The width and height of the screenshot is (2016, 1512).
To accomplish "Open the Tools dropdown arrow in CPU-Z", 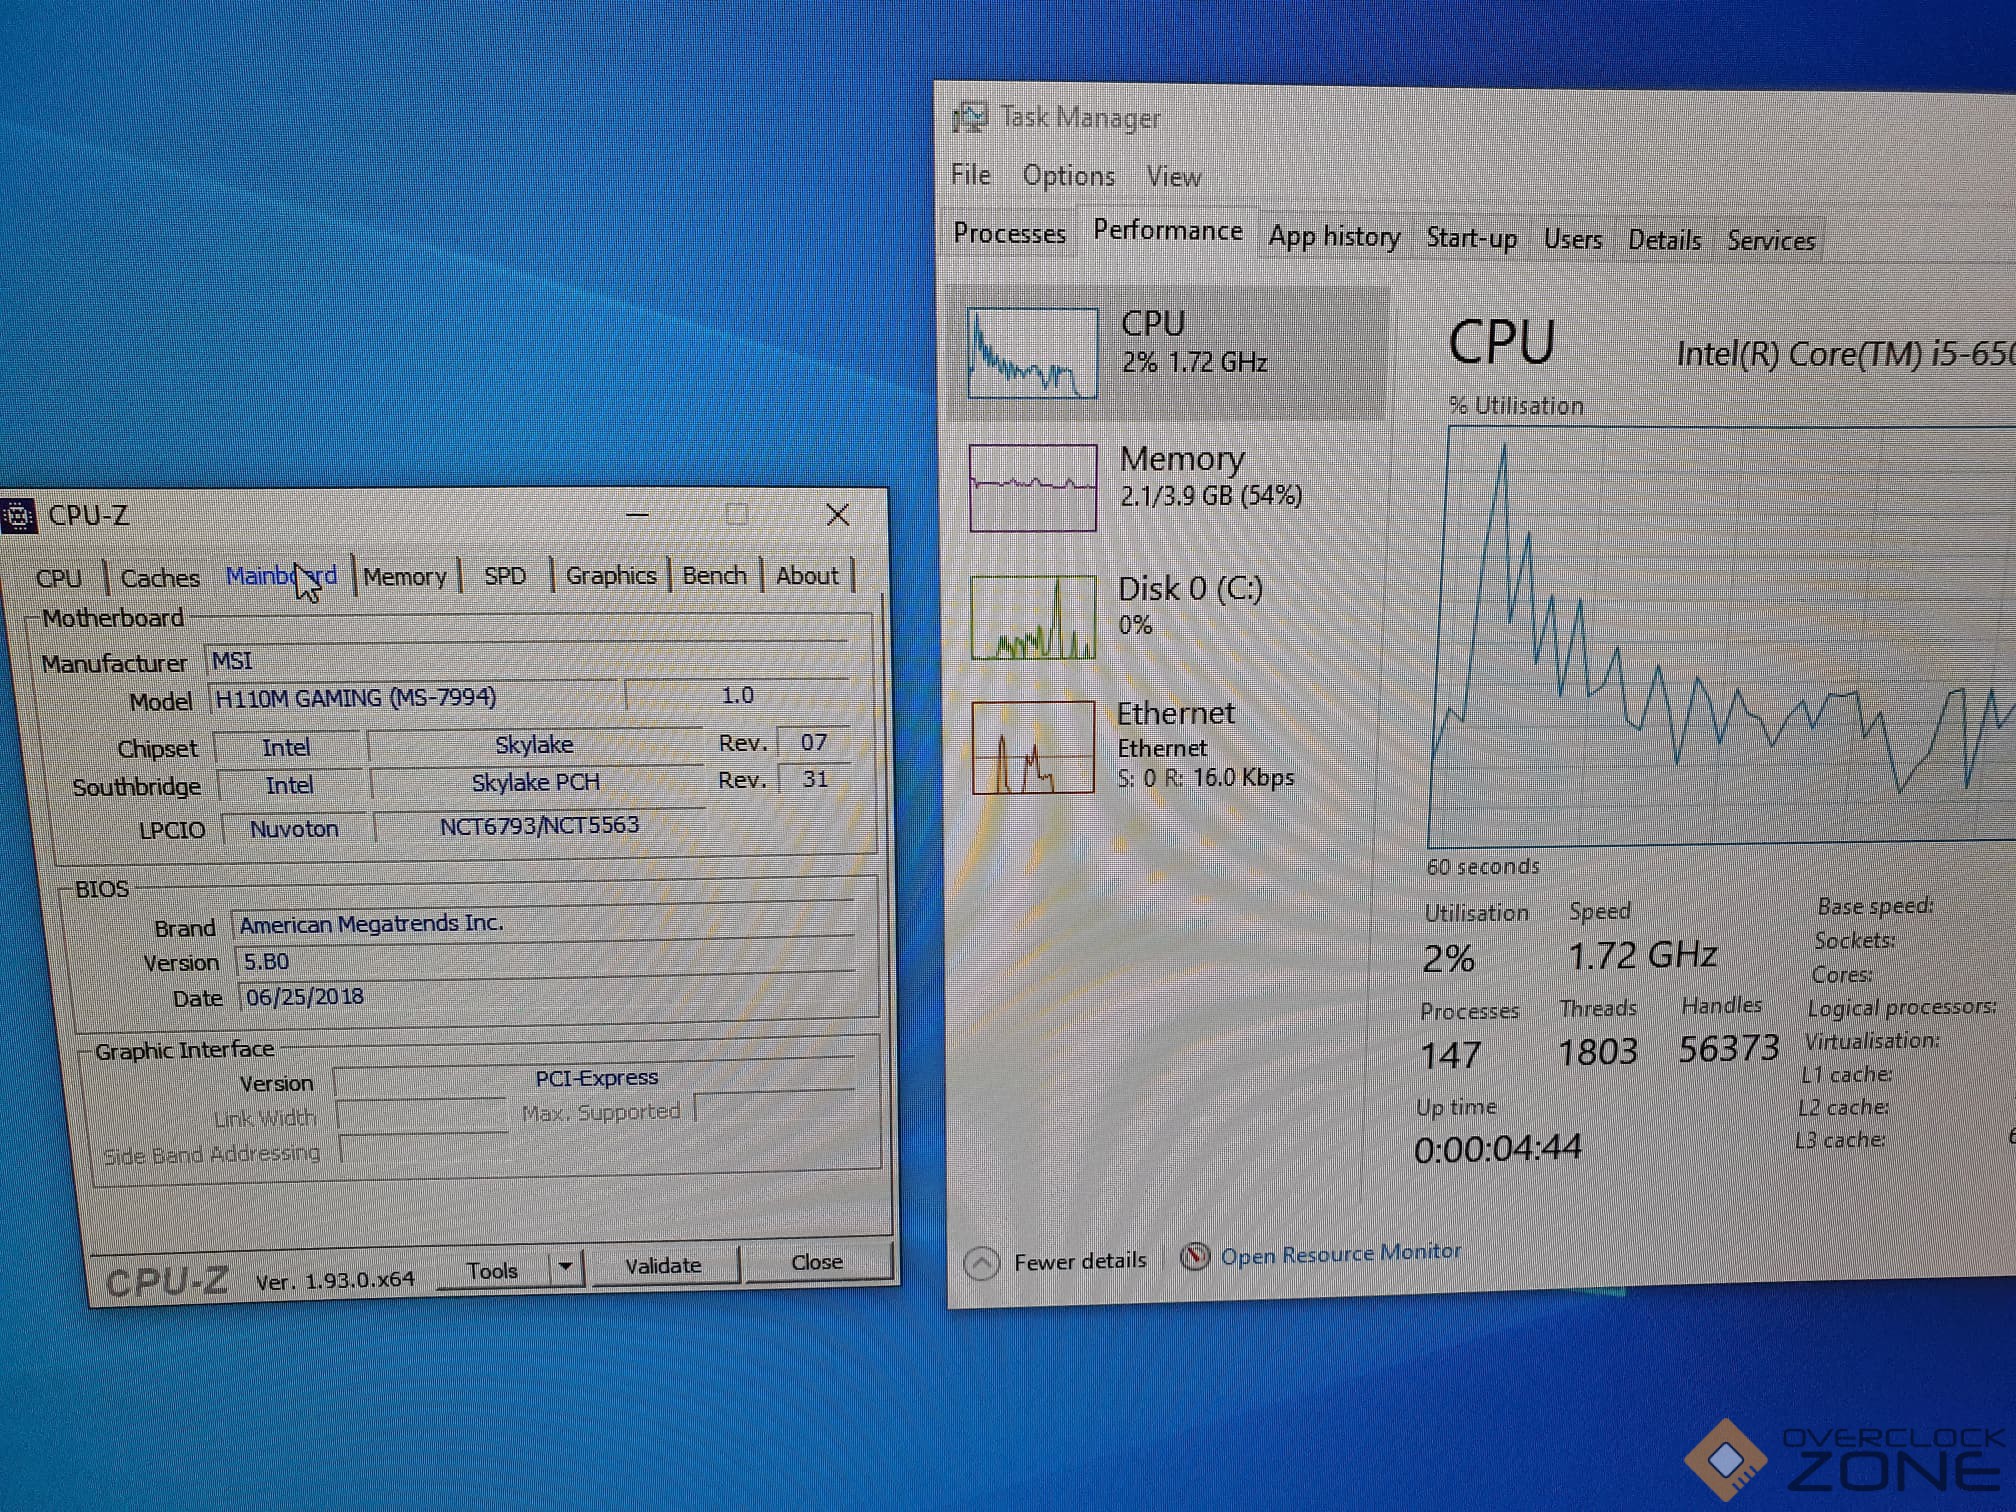I will [x=566, y=1268].
